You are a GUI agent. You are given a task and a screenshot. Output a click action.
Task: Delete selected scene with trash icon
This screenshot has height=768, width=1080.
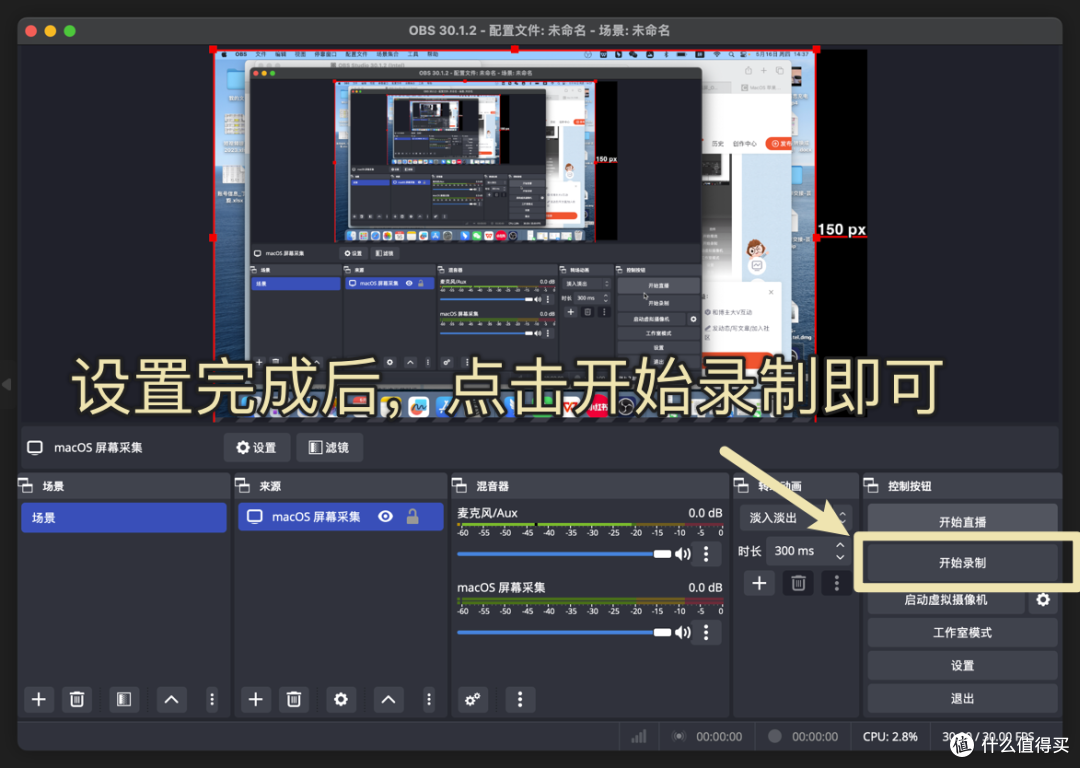(76, 699)
